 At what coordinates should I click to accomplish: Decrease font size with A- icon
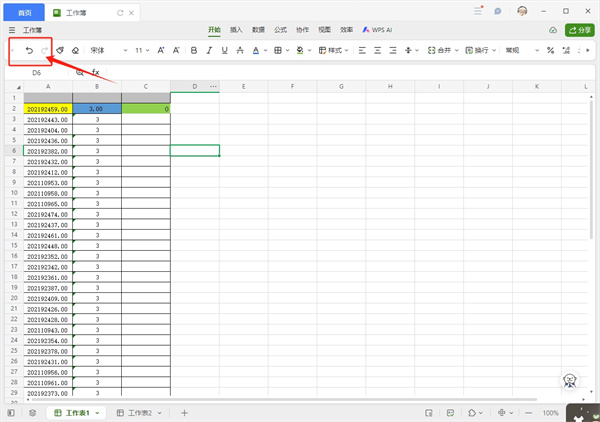(176, 50)
